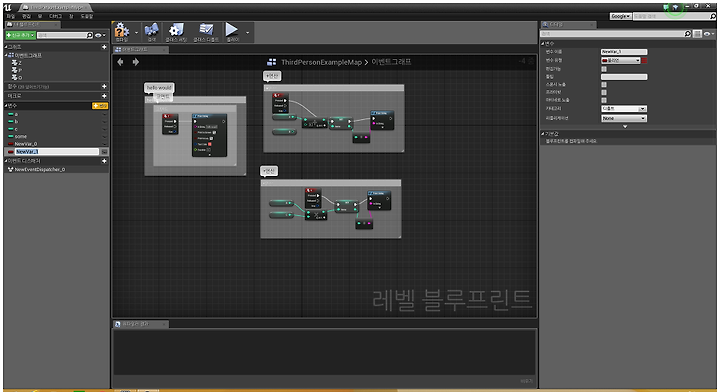Screen dimensions: 720x392
Task: Toggle visibility eye for variable some
Action: [104, 136]
